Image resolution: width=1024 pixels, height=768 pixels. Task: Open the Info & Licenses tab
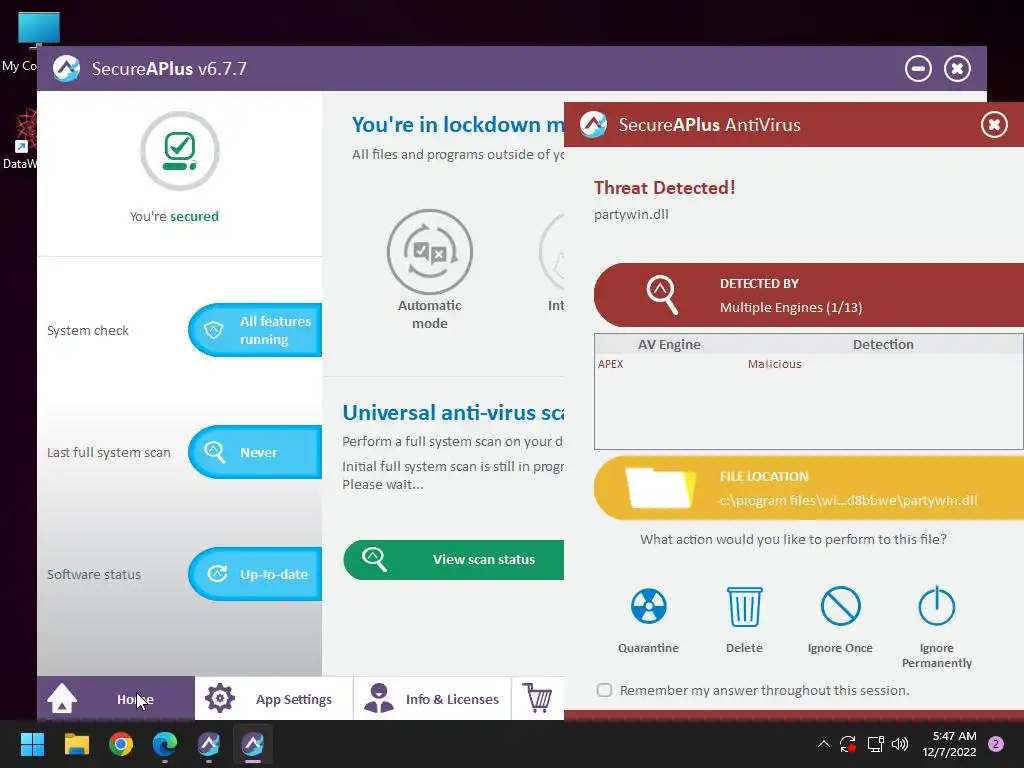[x=432, y=699]
